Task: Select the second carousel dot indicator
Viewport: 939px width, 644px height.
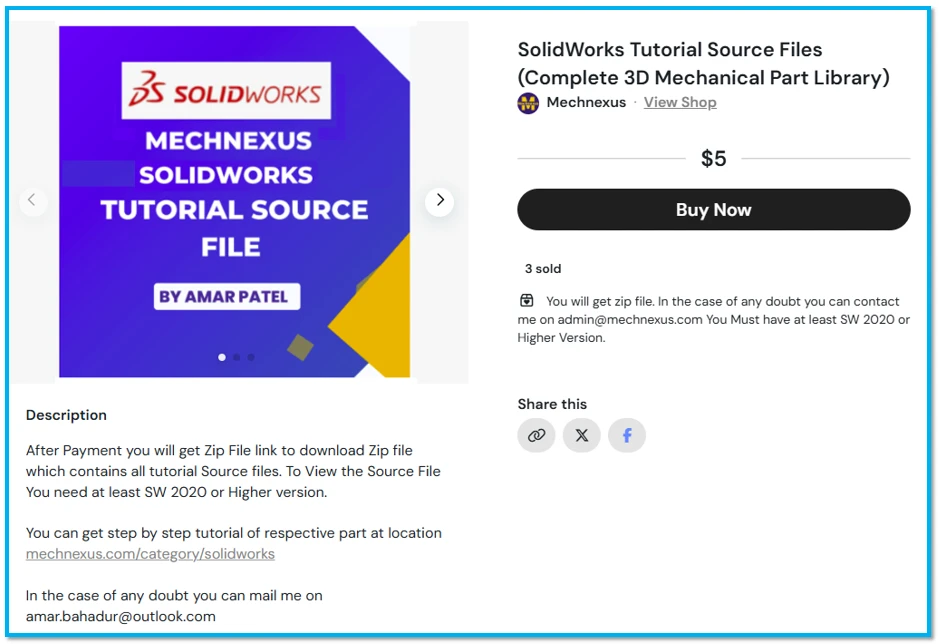Action: coord(236,357)
